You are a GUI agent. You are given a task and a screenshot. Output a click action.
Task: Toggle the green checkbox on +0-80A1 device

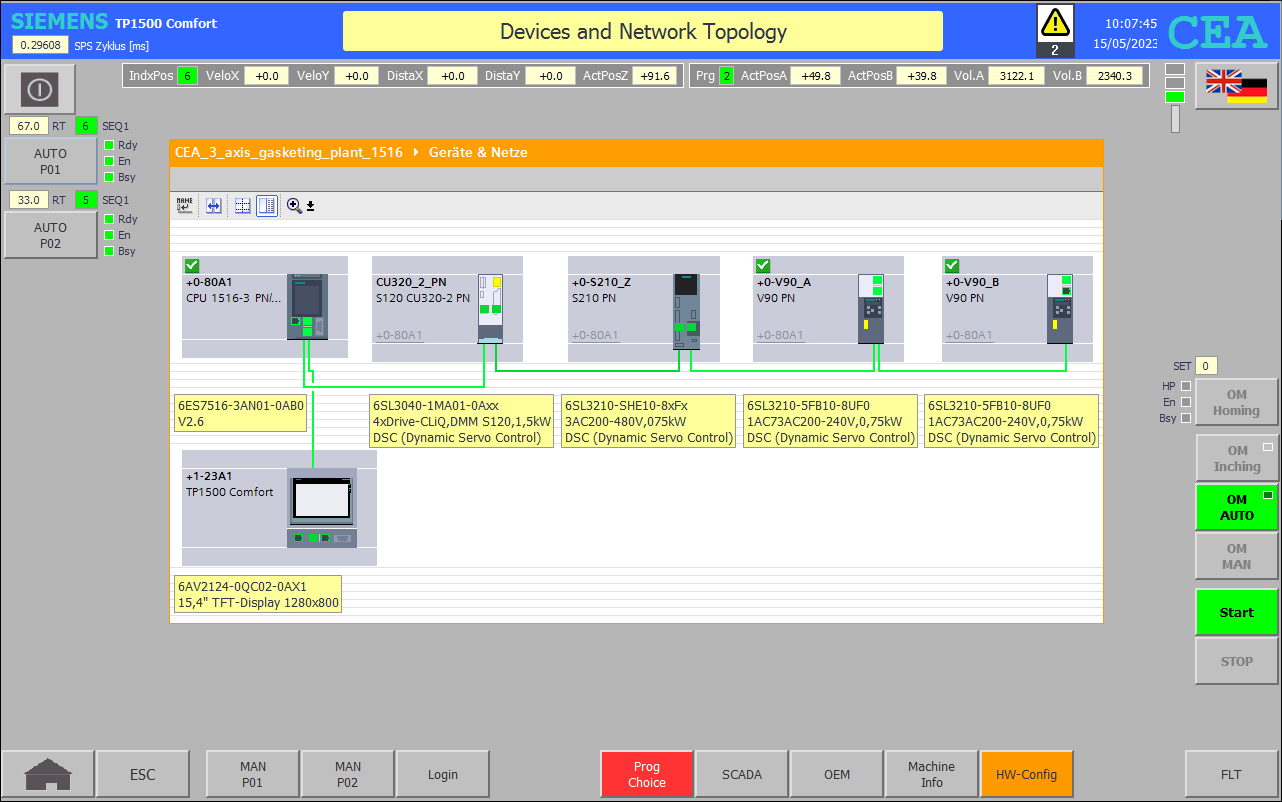(x=192, y=265)
